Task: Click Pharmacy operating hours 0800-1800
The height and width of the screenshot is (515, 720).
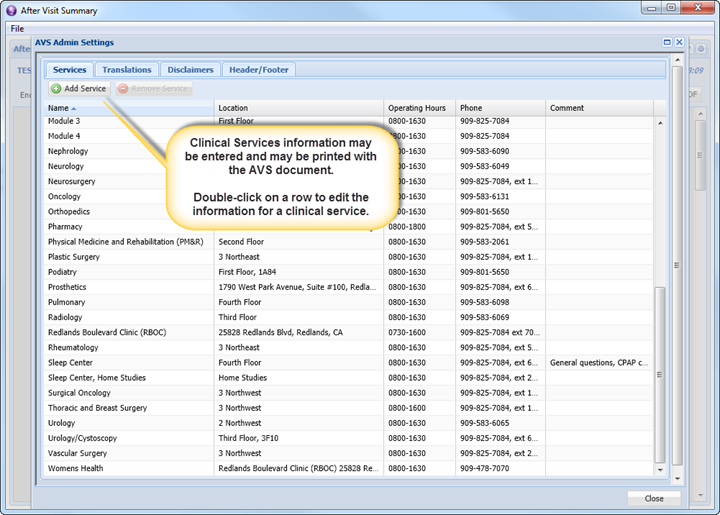Action: click(420, 227)
